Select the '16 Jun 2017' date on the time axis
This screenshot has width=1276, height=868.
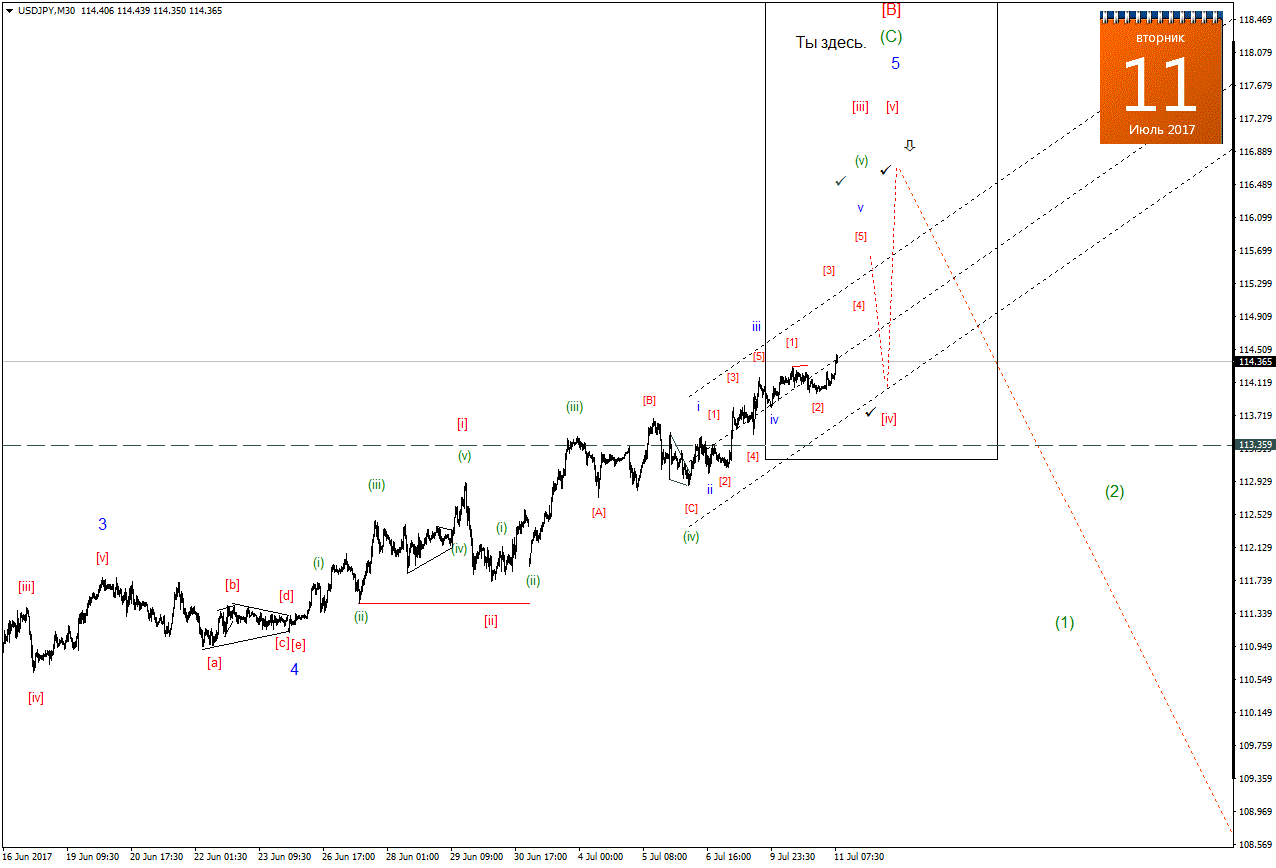[27, 857]
